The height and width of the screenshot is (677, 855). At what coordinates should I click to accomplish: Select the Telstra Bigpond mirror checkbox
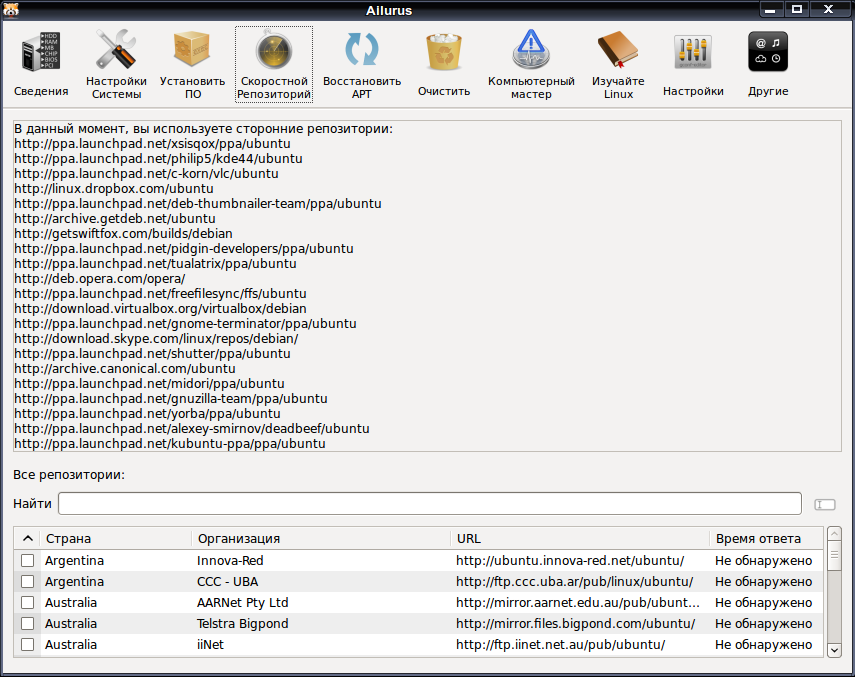point(27,624)
